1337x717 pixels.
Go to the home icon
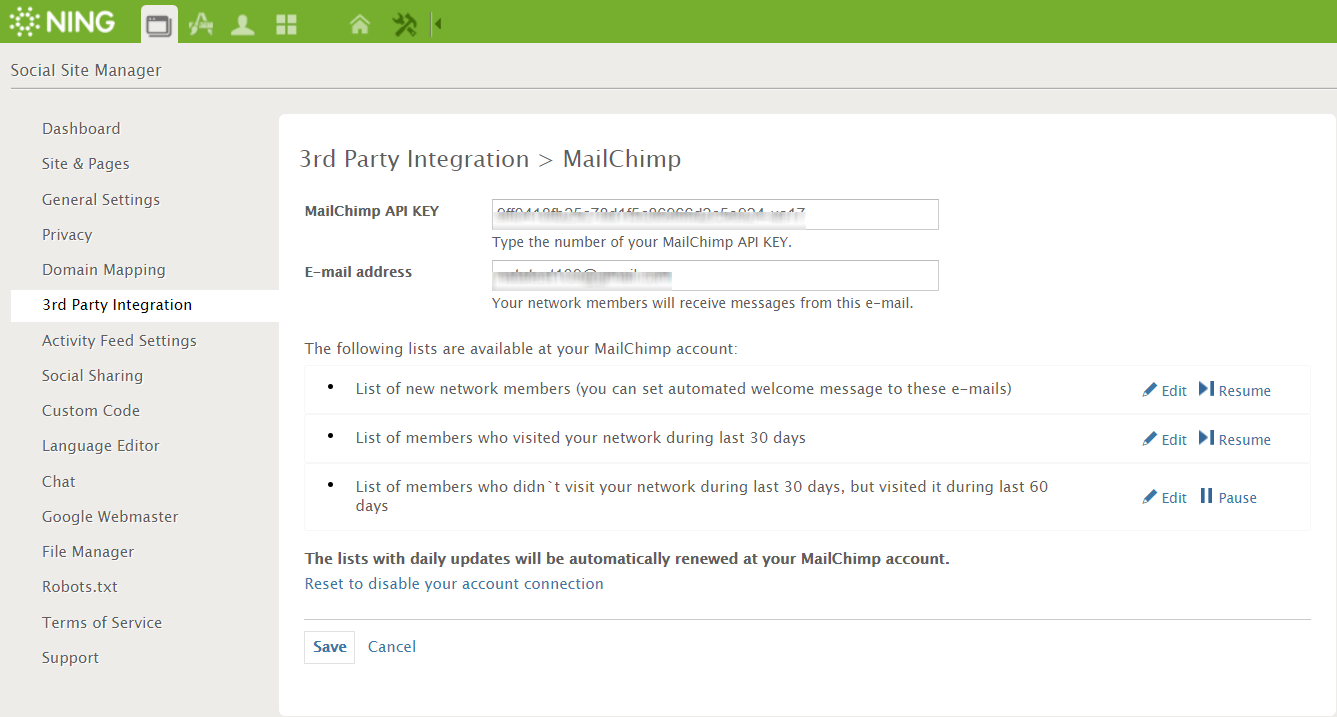point(360,25)
